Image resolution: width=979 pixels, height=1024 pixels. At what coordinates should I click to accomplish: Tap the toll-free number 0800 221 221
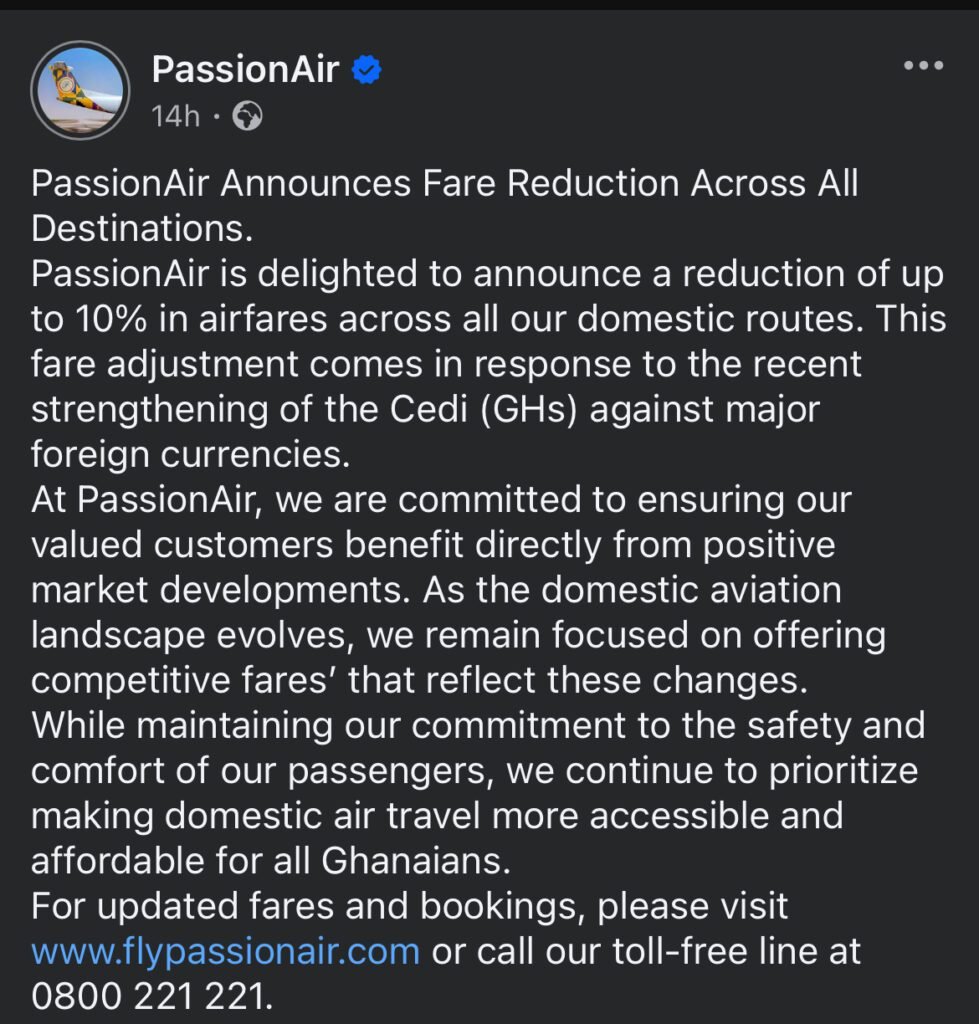click(x=152, y=997)
